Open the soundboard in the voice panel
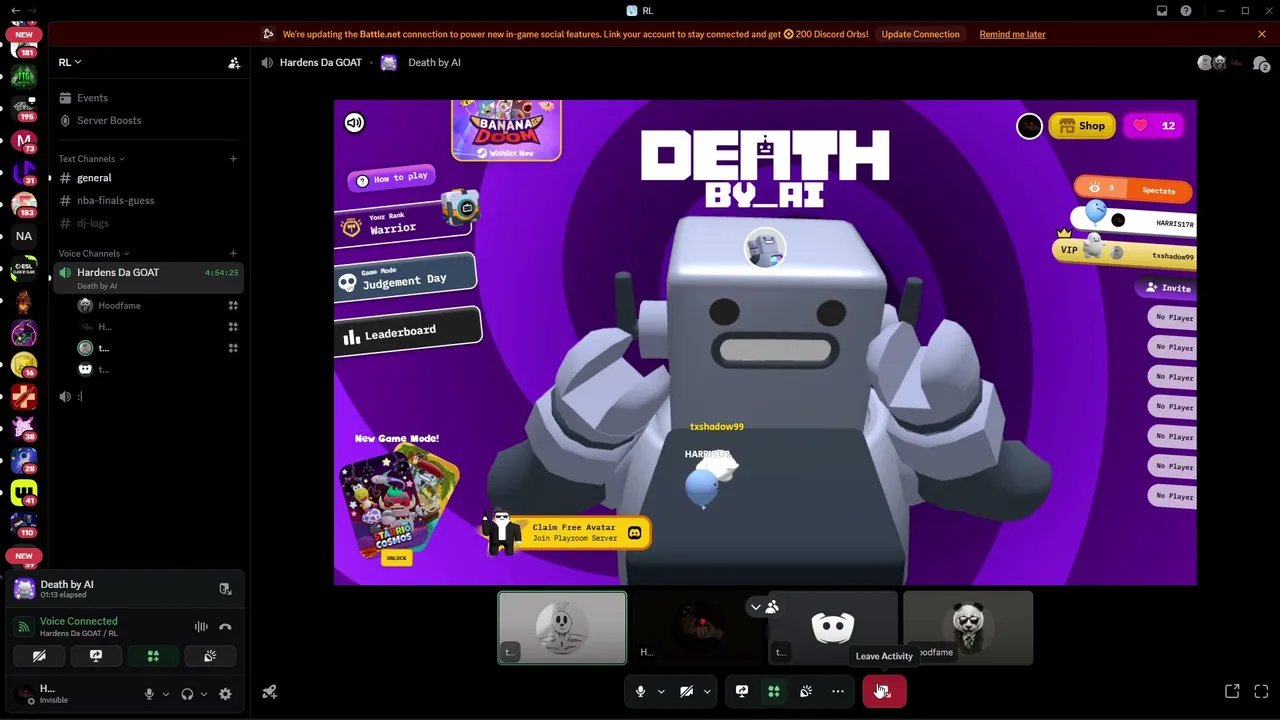This screenshot has height=720, width=1280. point(210,656)
